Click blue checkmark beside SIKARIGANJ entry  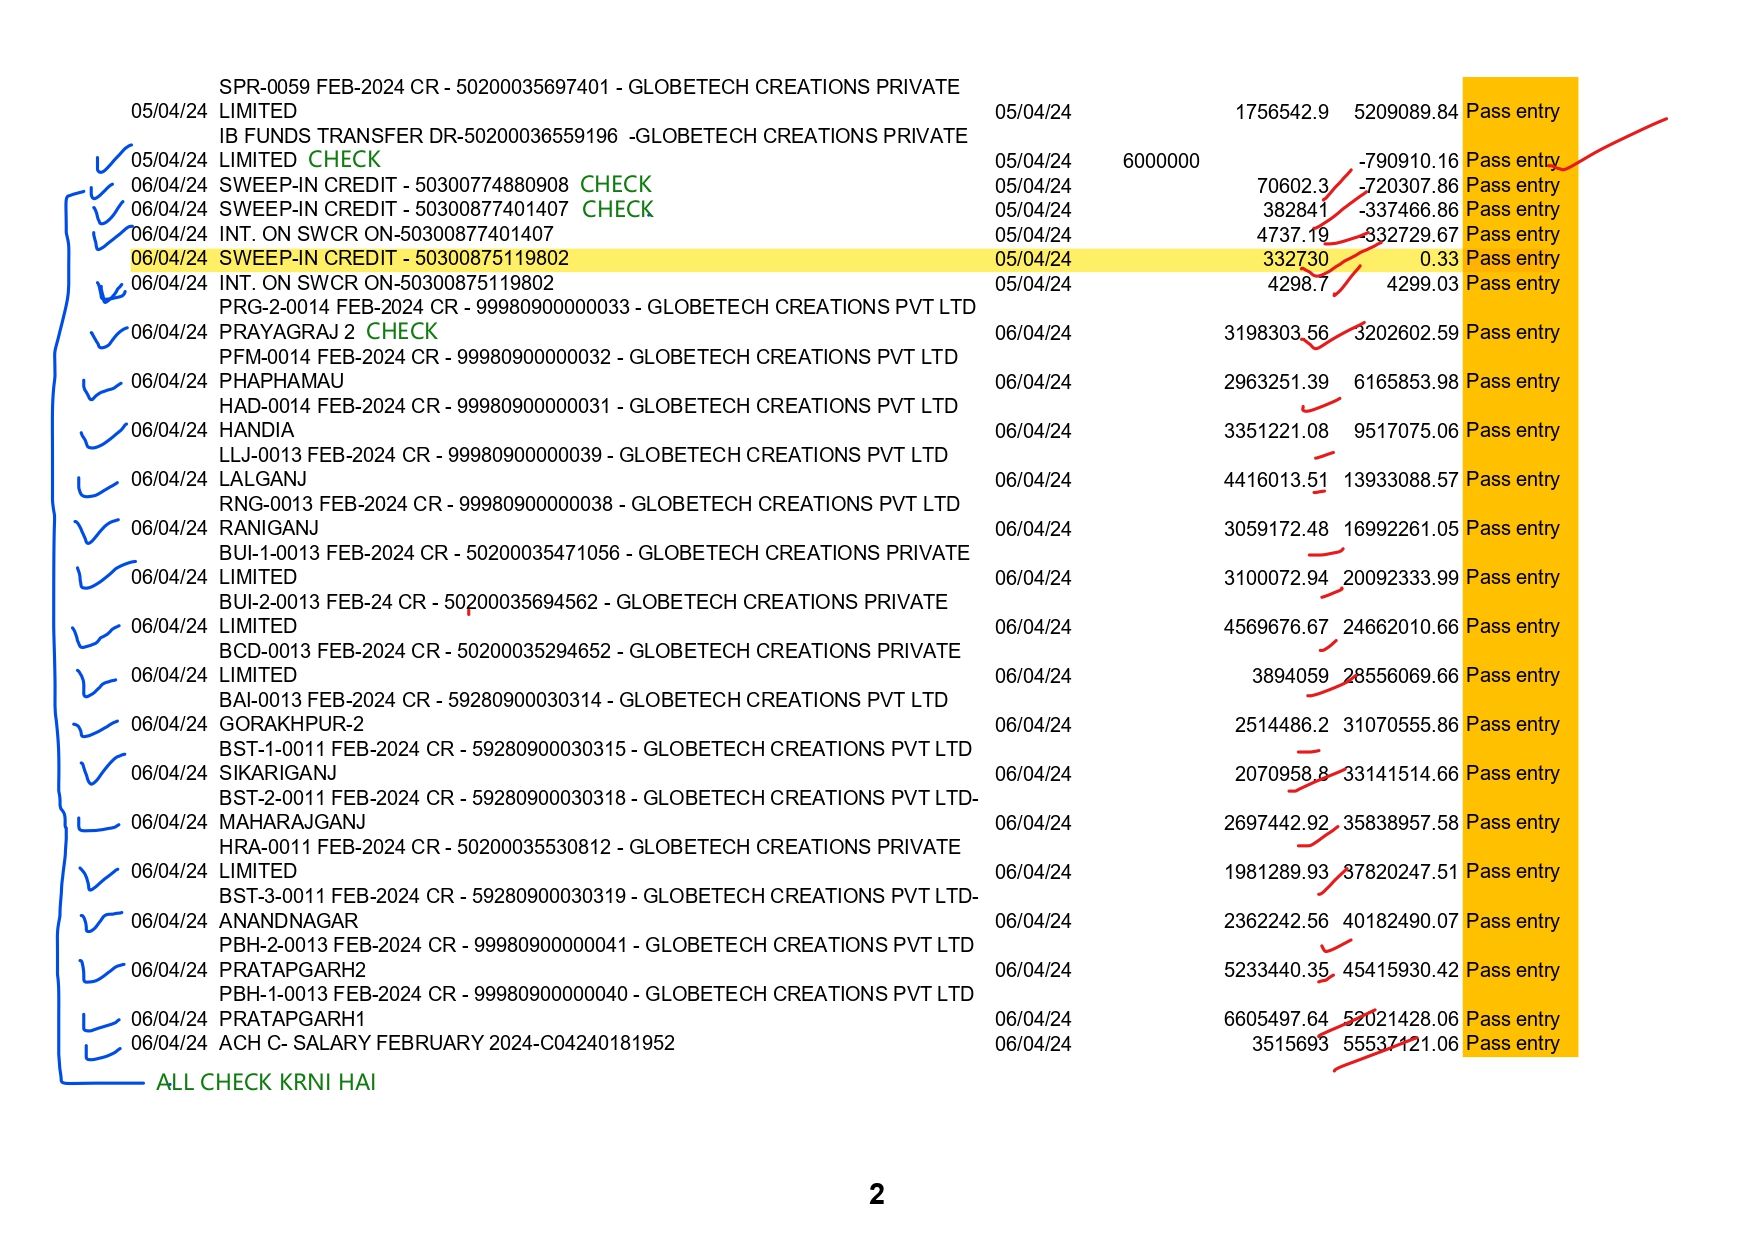pos(102,770)
